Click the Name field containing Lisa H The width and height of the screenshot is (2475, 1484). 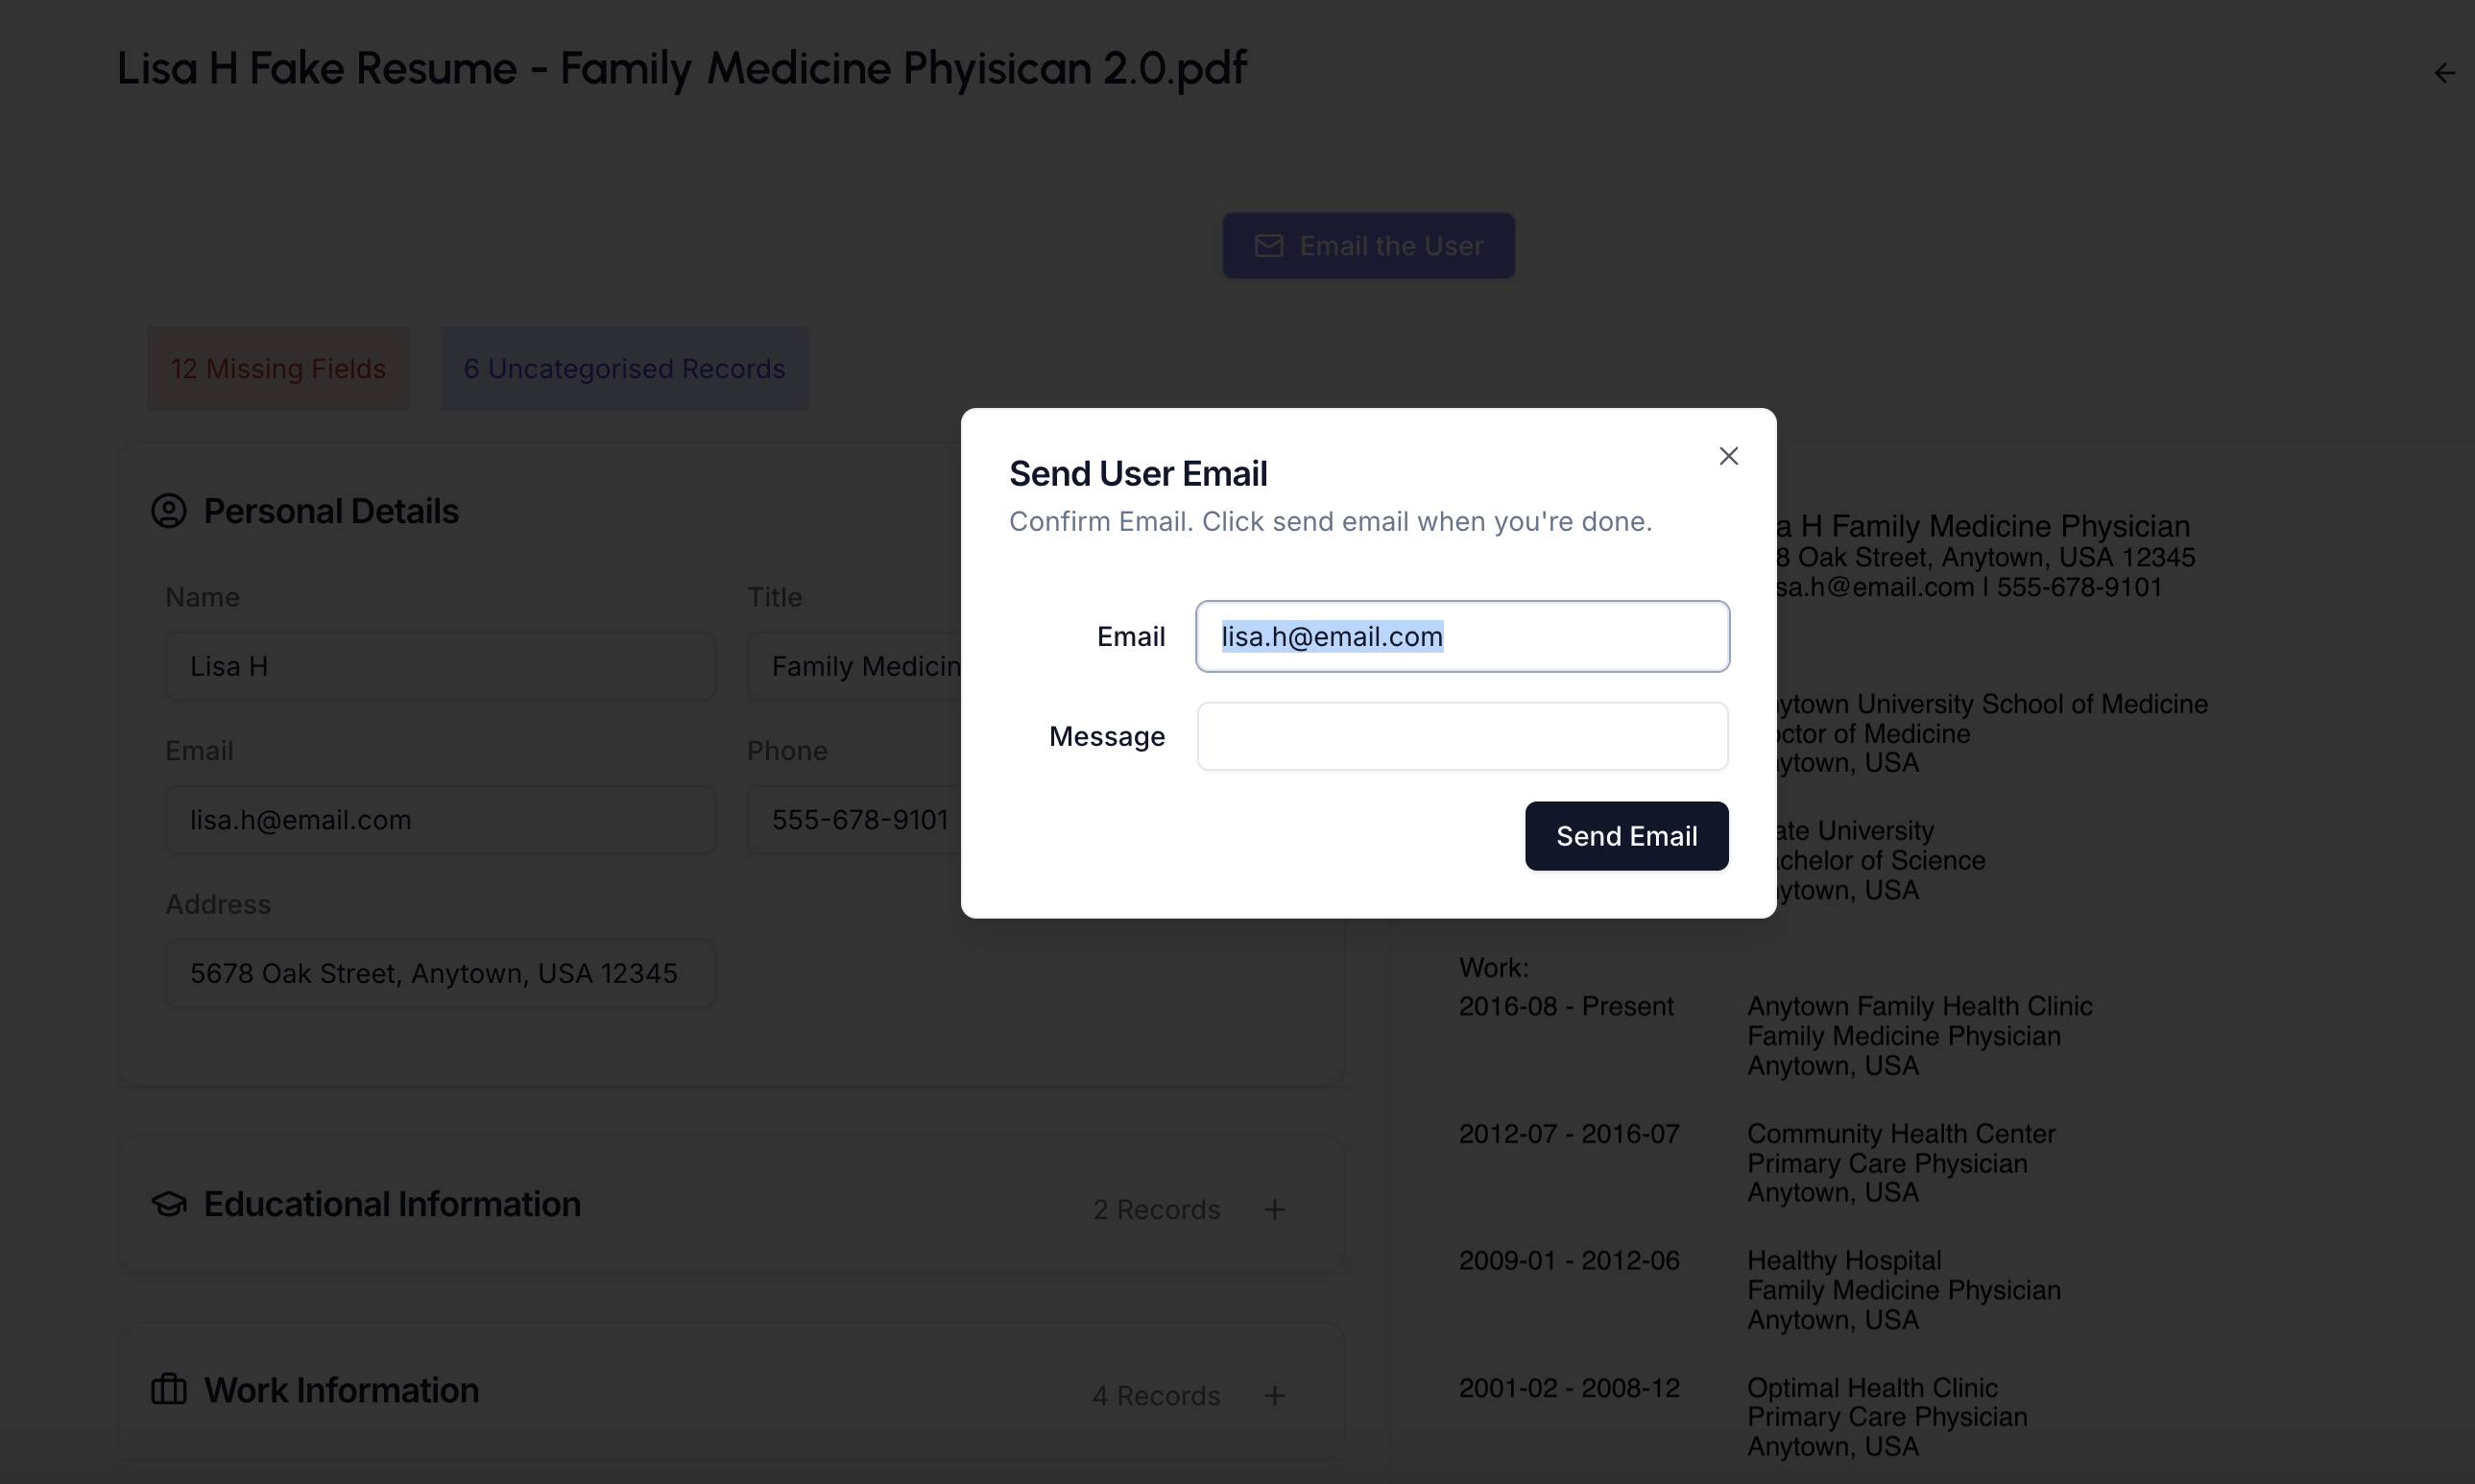coord(440,666)
